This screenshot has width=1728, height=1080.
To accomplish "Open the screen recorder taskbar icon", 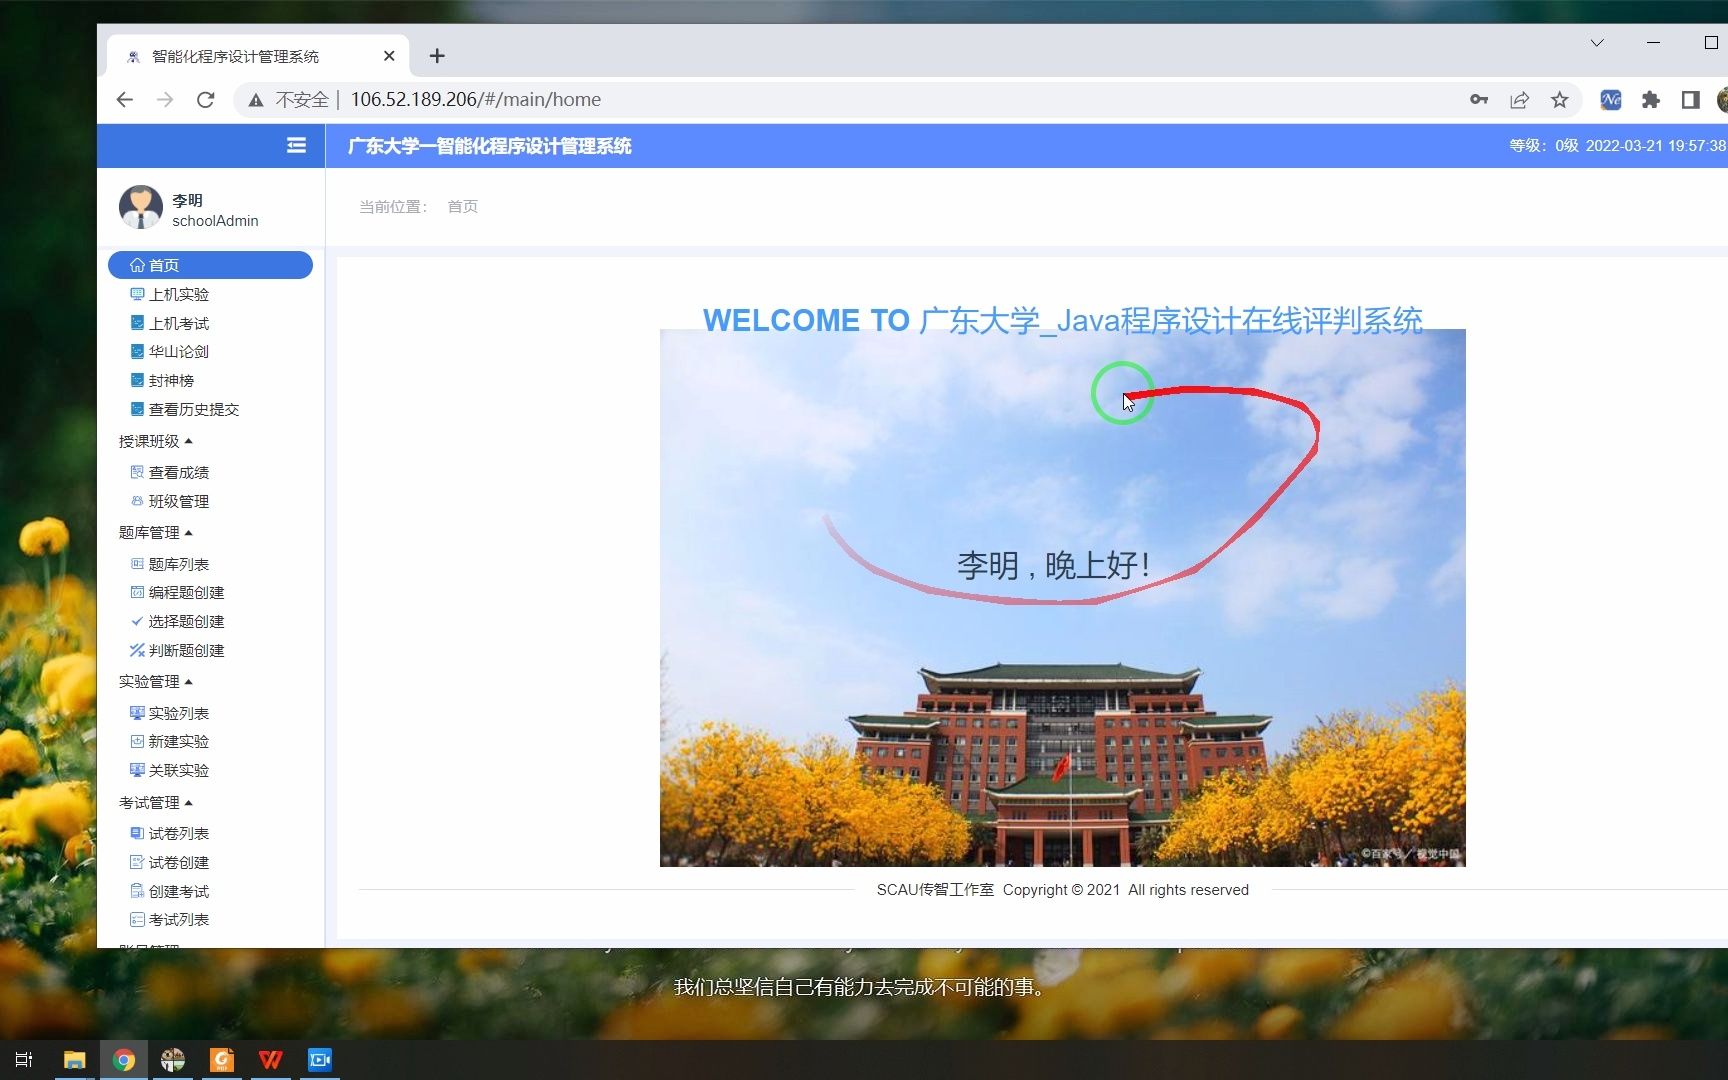I will (320, 1060).
